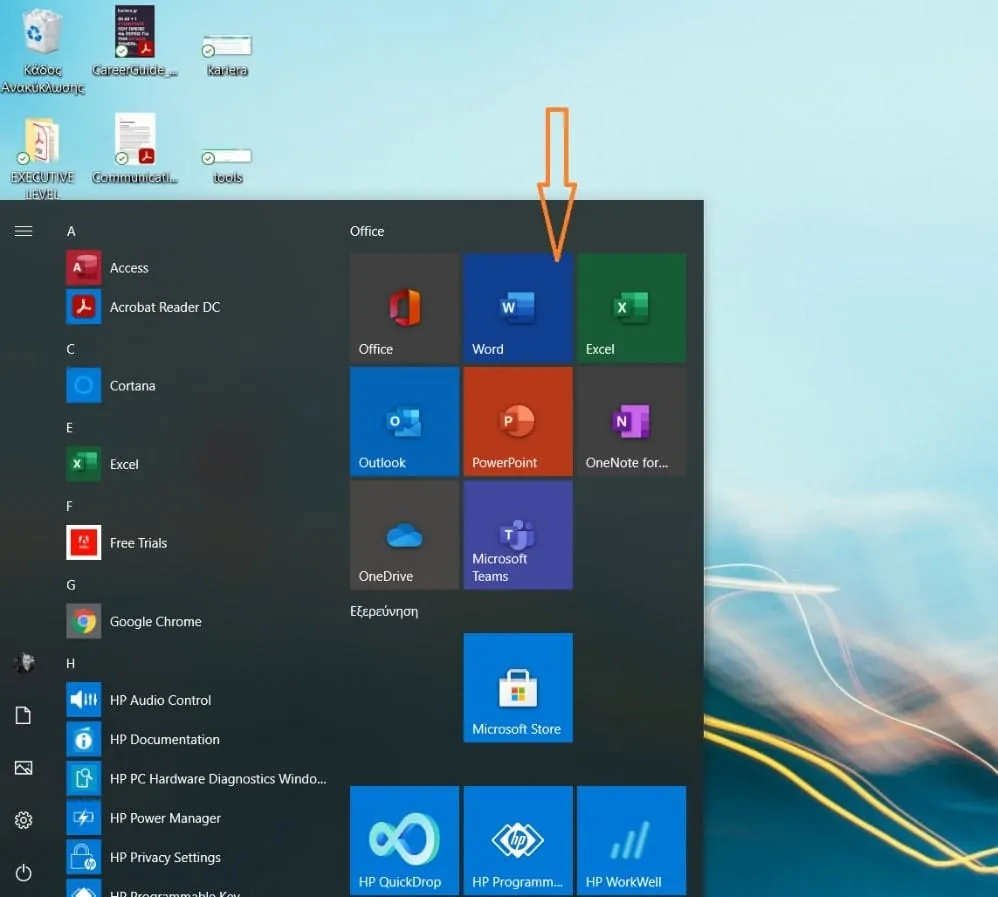Open Documents from Start sidebar
This screenshot has height=897, width=998.
24,715
